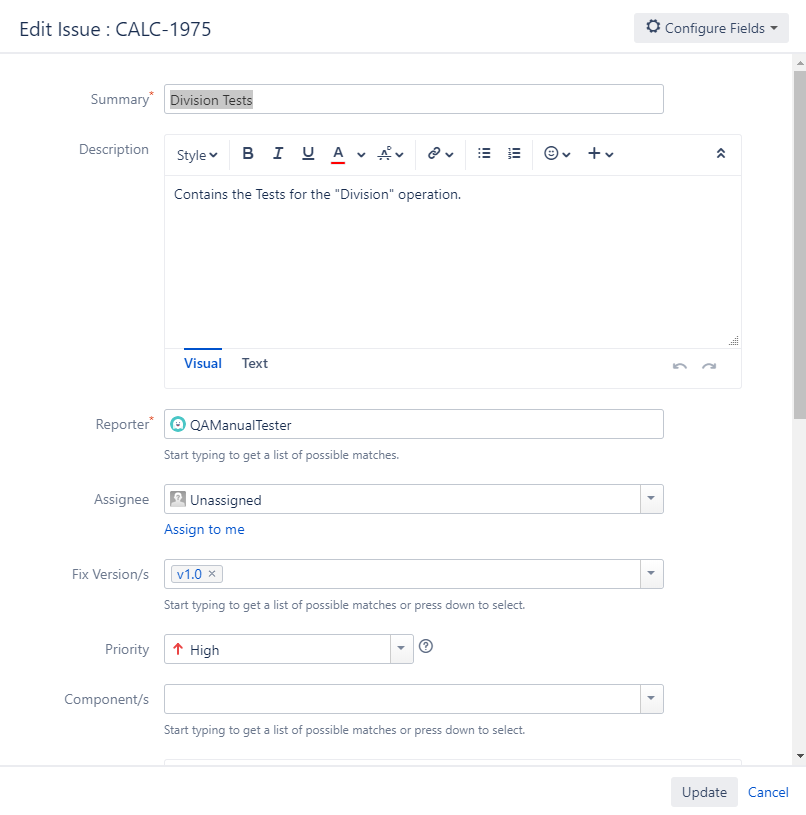Click into the Summary input field
Screen dimensions: 806x815
coord(414,99)
